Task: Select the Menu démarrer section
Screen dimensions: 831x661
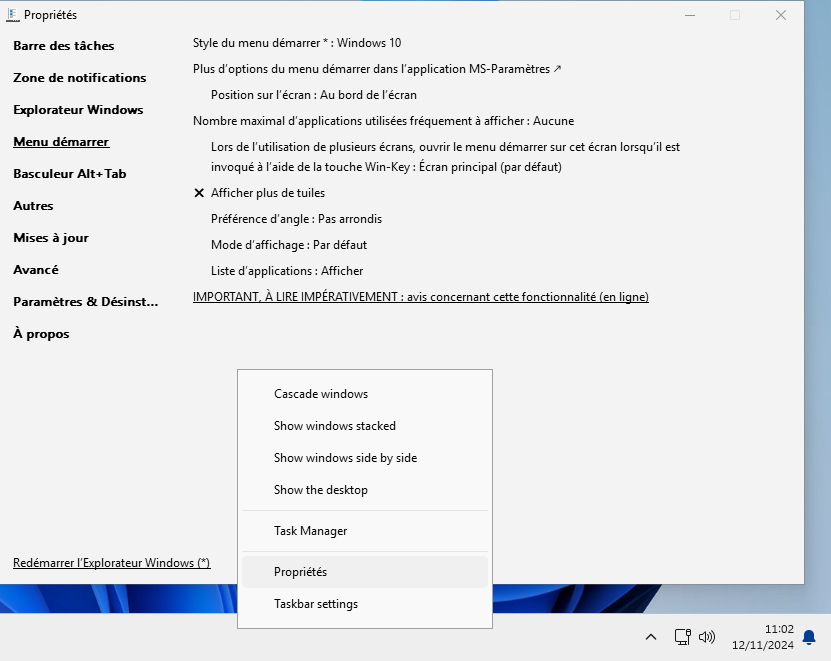Action: 61,142
